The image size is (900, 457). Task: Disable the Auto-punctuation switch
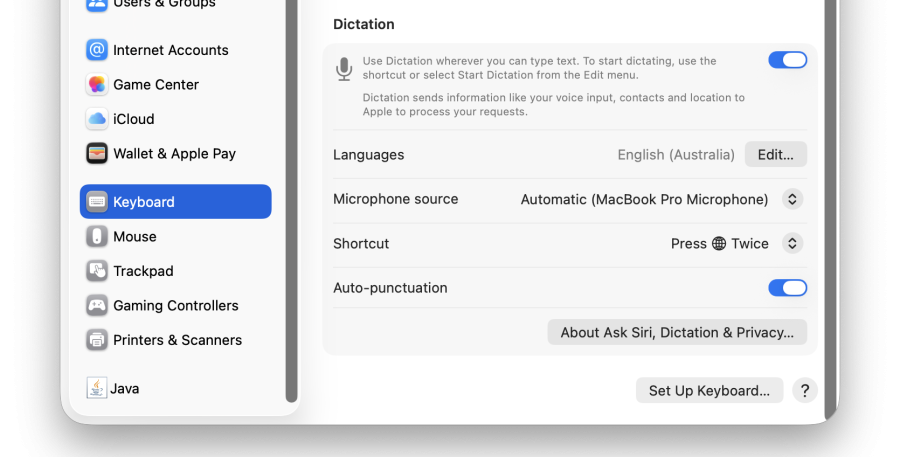coord(788,288)
